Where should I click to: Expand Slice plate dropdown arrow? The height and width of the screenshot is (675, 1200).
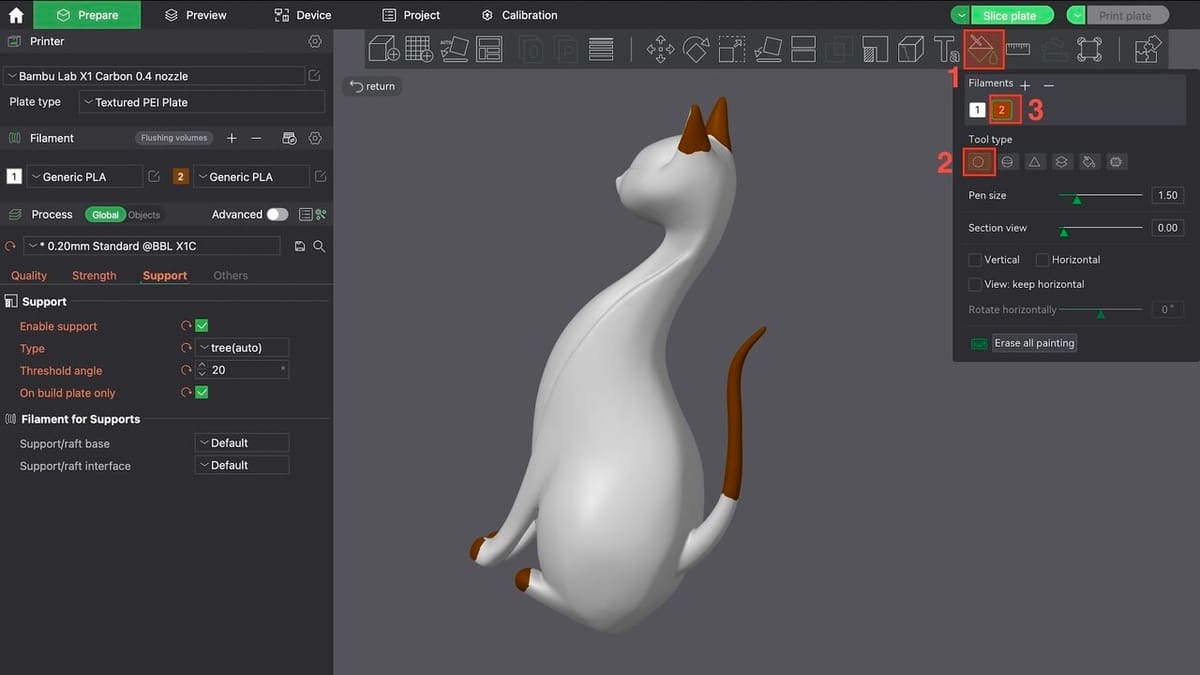click(x=960, y=15)
